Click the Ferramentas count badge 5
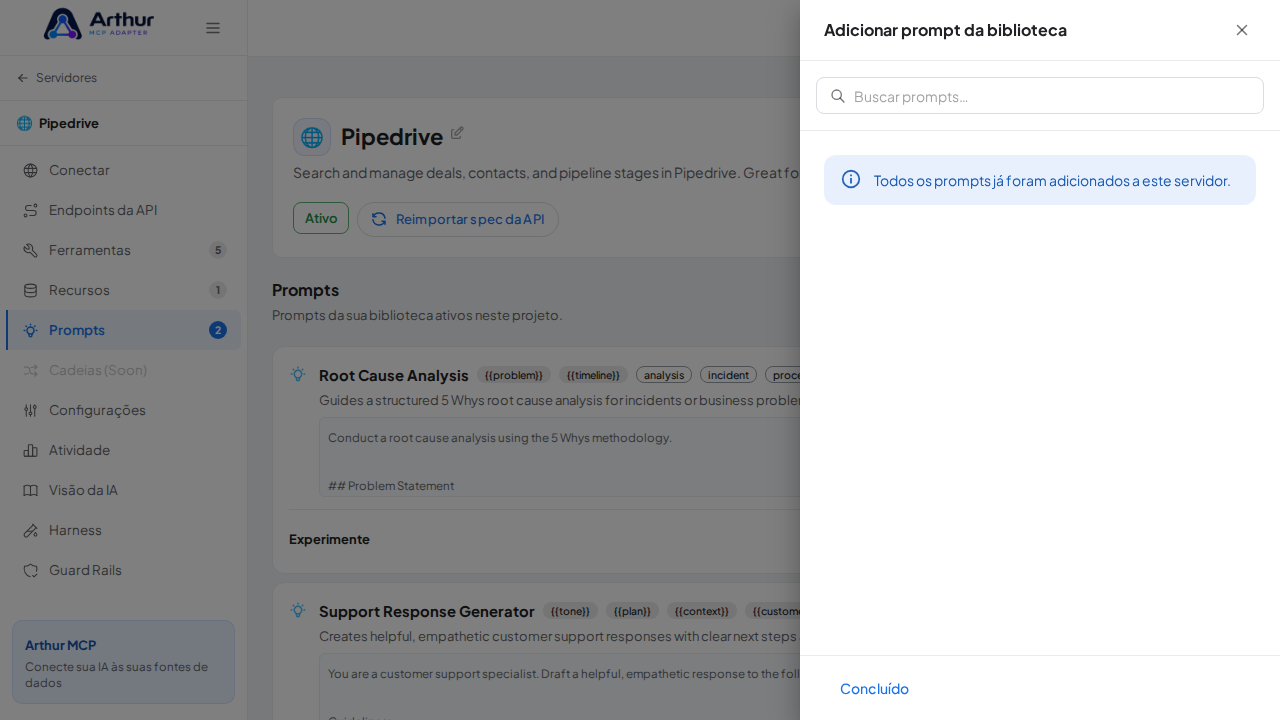The width and height of the screenshot is (1280, 720). tap(218, 250)
